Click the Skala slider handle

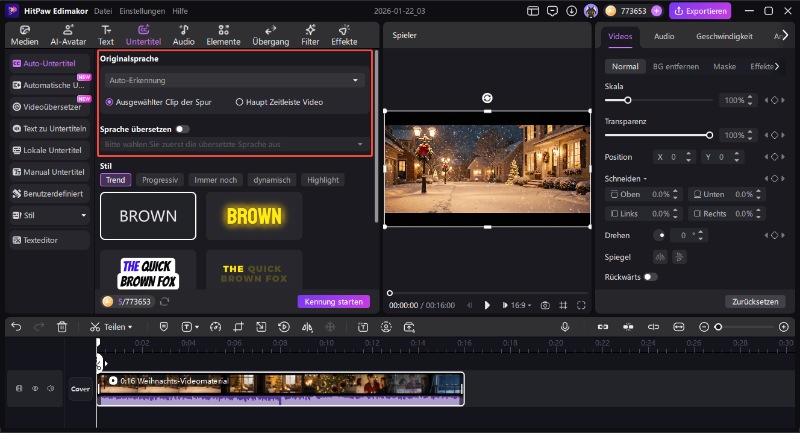[628, 100]
